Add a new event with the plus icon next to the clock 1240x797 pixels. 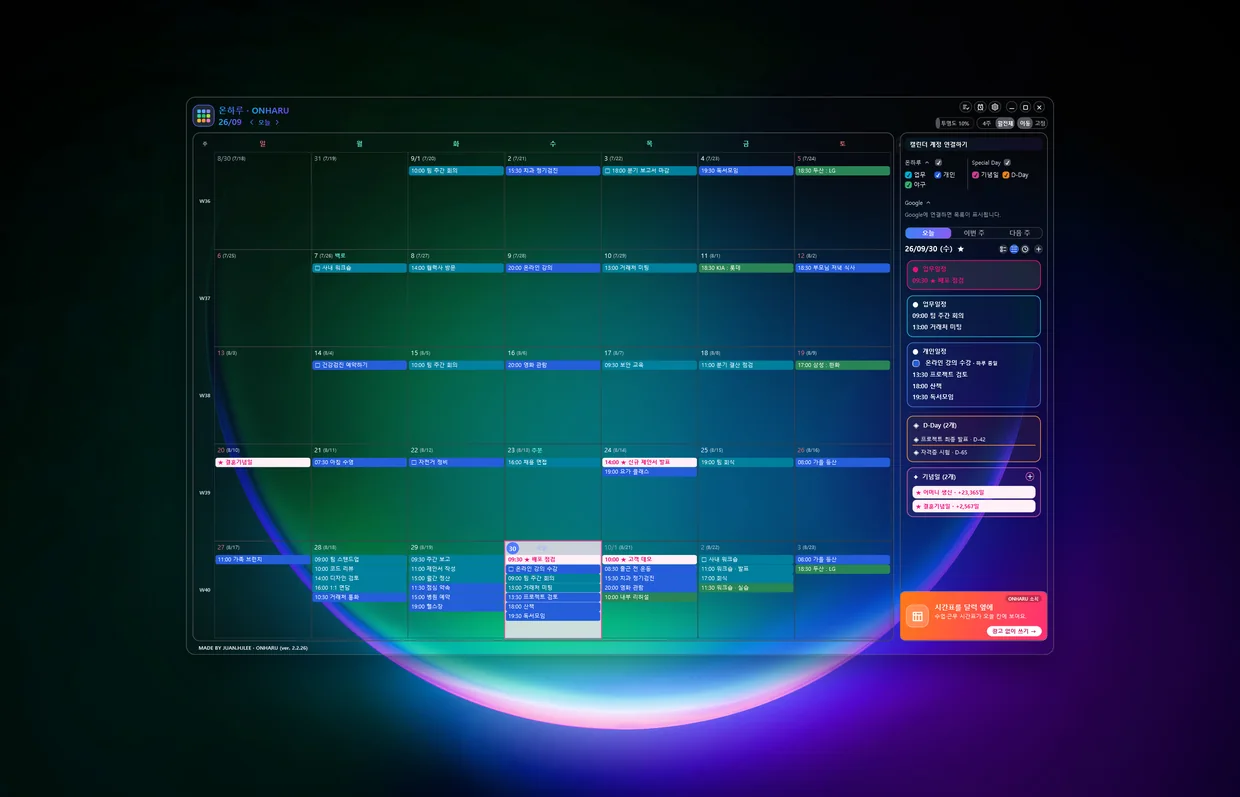(1038, 249)
